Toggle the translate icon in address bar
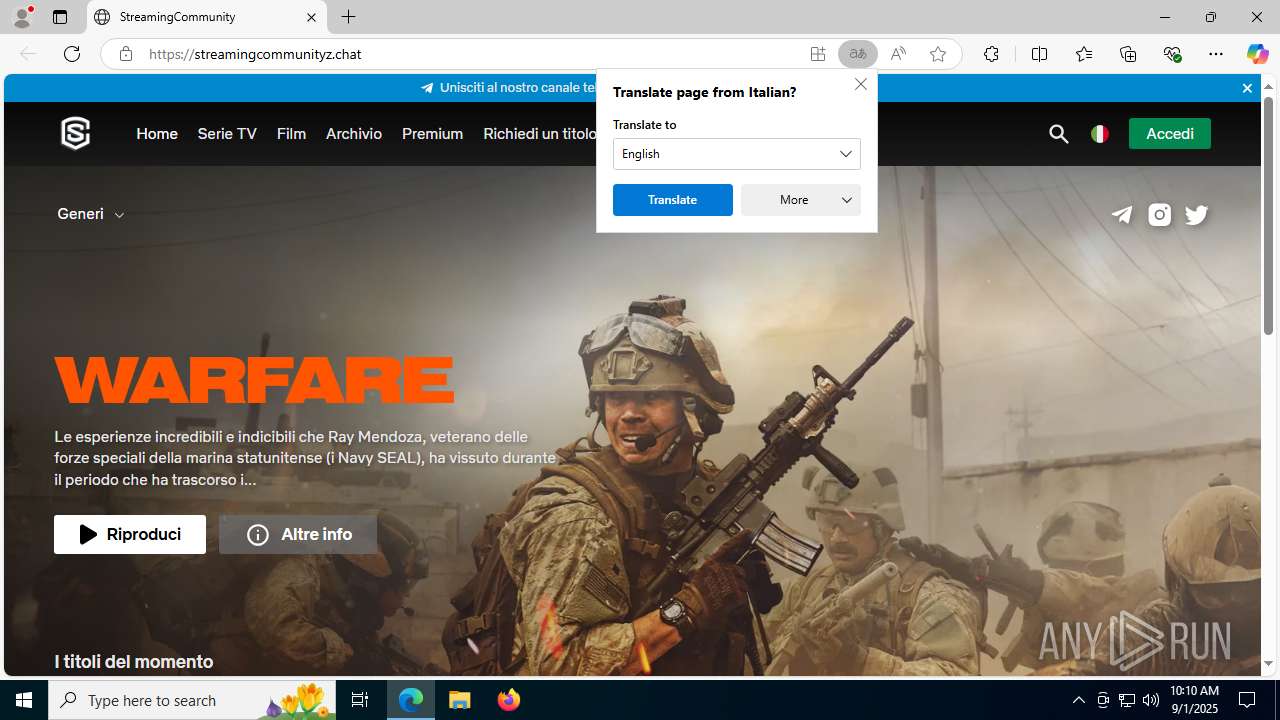Screen dimensions: 1280x720 [858, 54]
